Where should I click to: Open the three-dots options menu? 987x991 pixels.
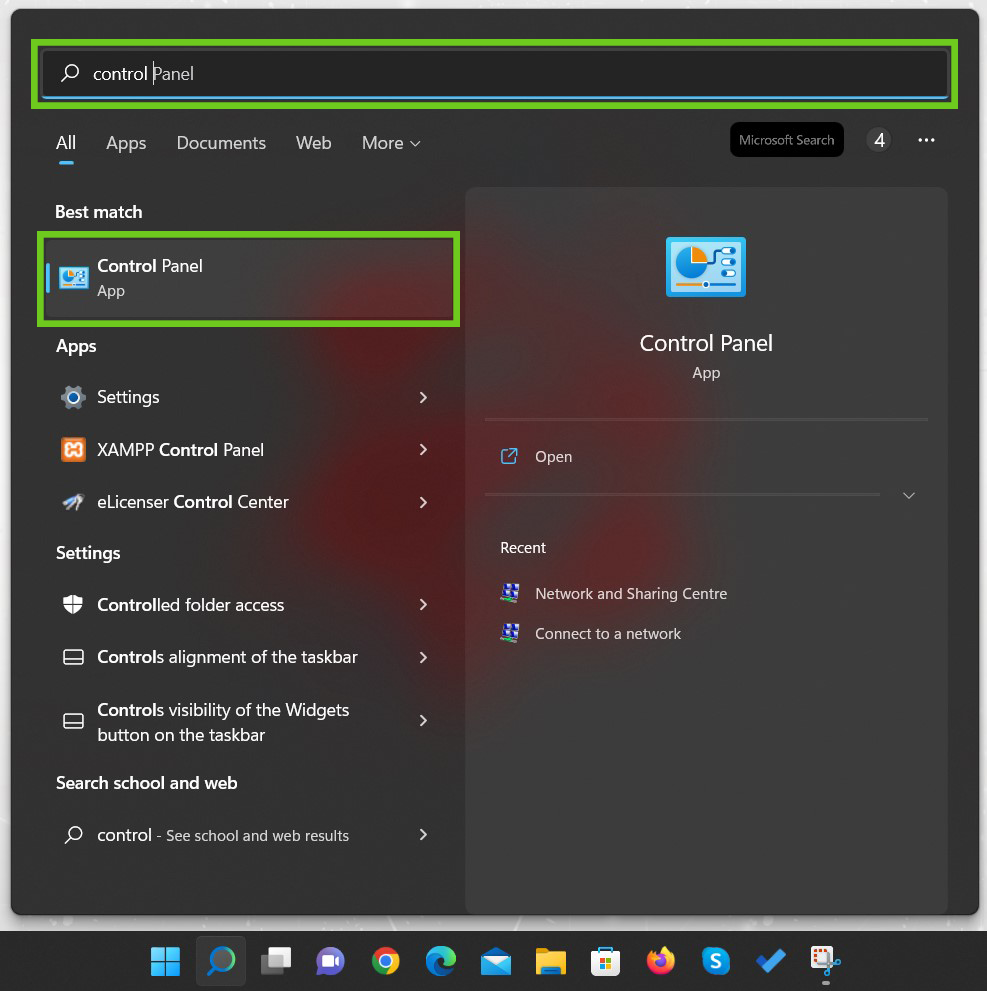point(926,140)
